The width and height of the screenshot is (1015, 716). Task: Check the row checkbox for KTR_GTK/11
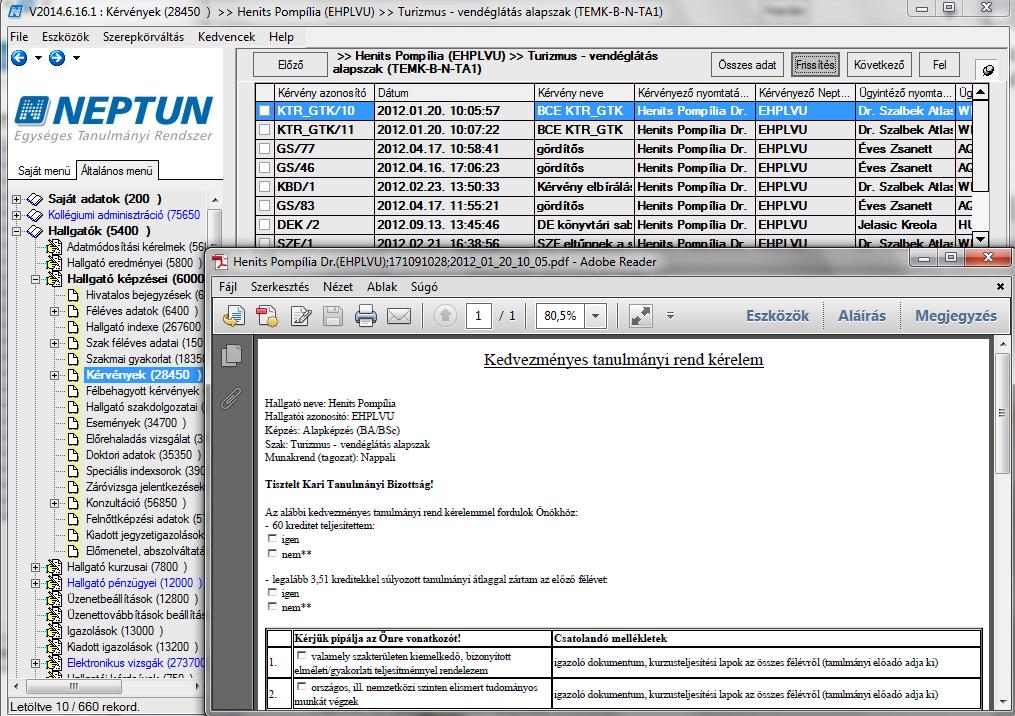pos(264,129)
